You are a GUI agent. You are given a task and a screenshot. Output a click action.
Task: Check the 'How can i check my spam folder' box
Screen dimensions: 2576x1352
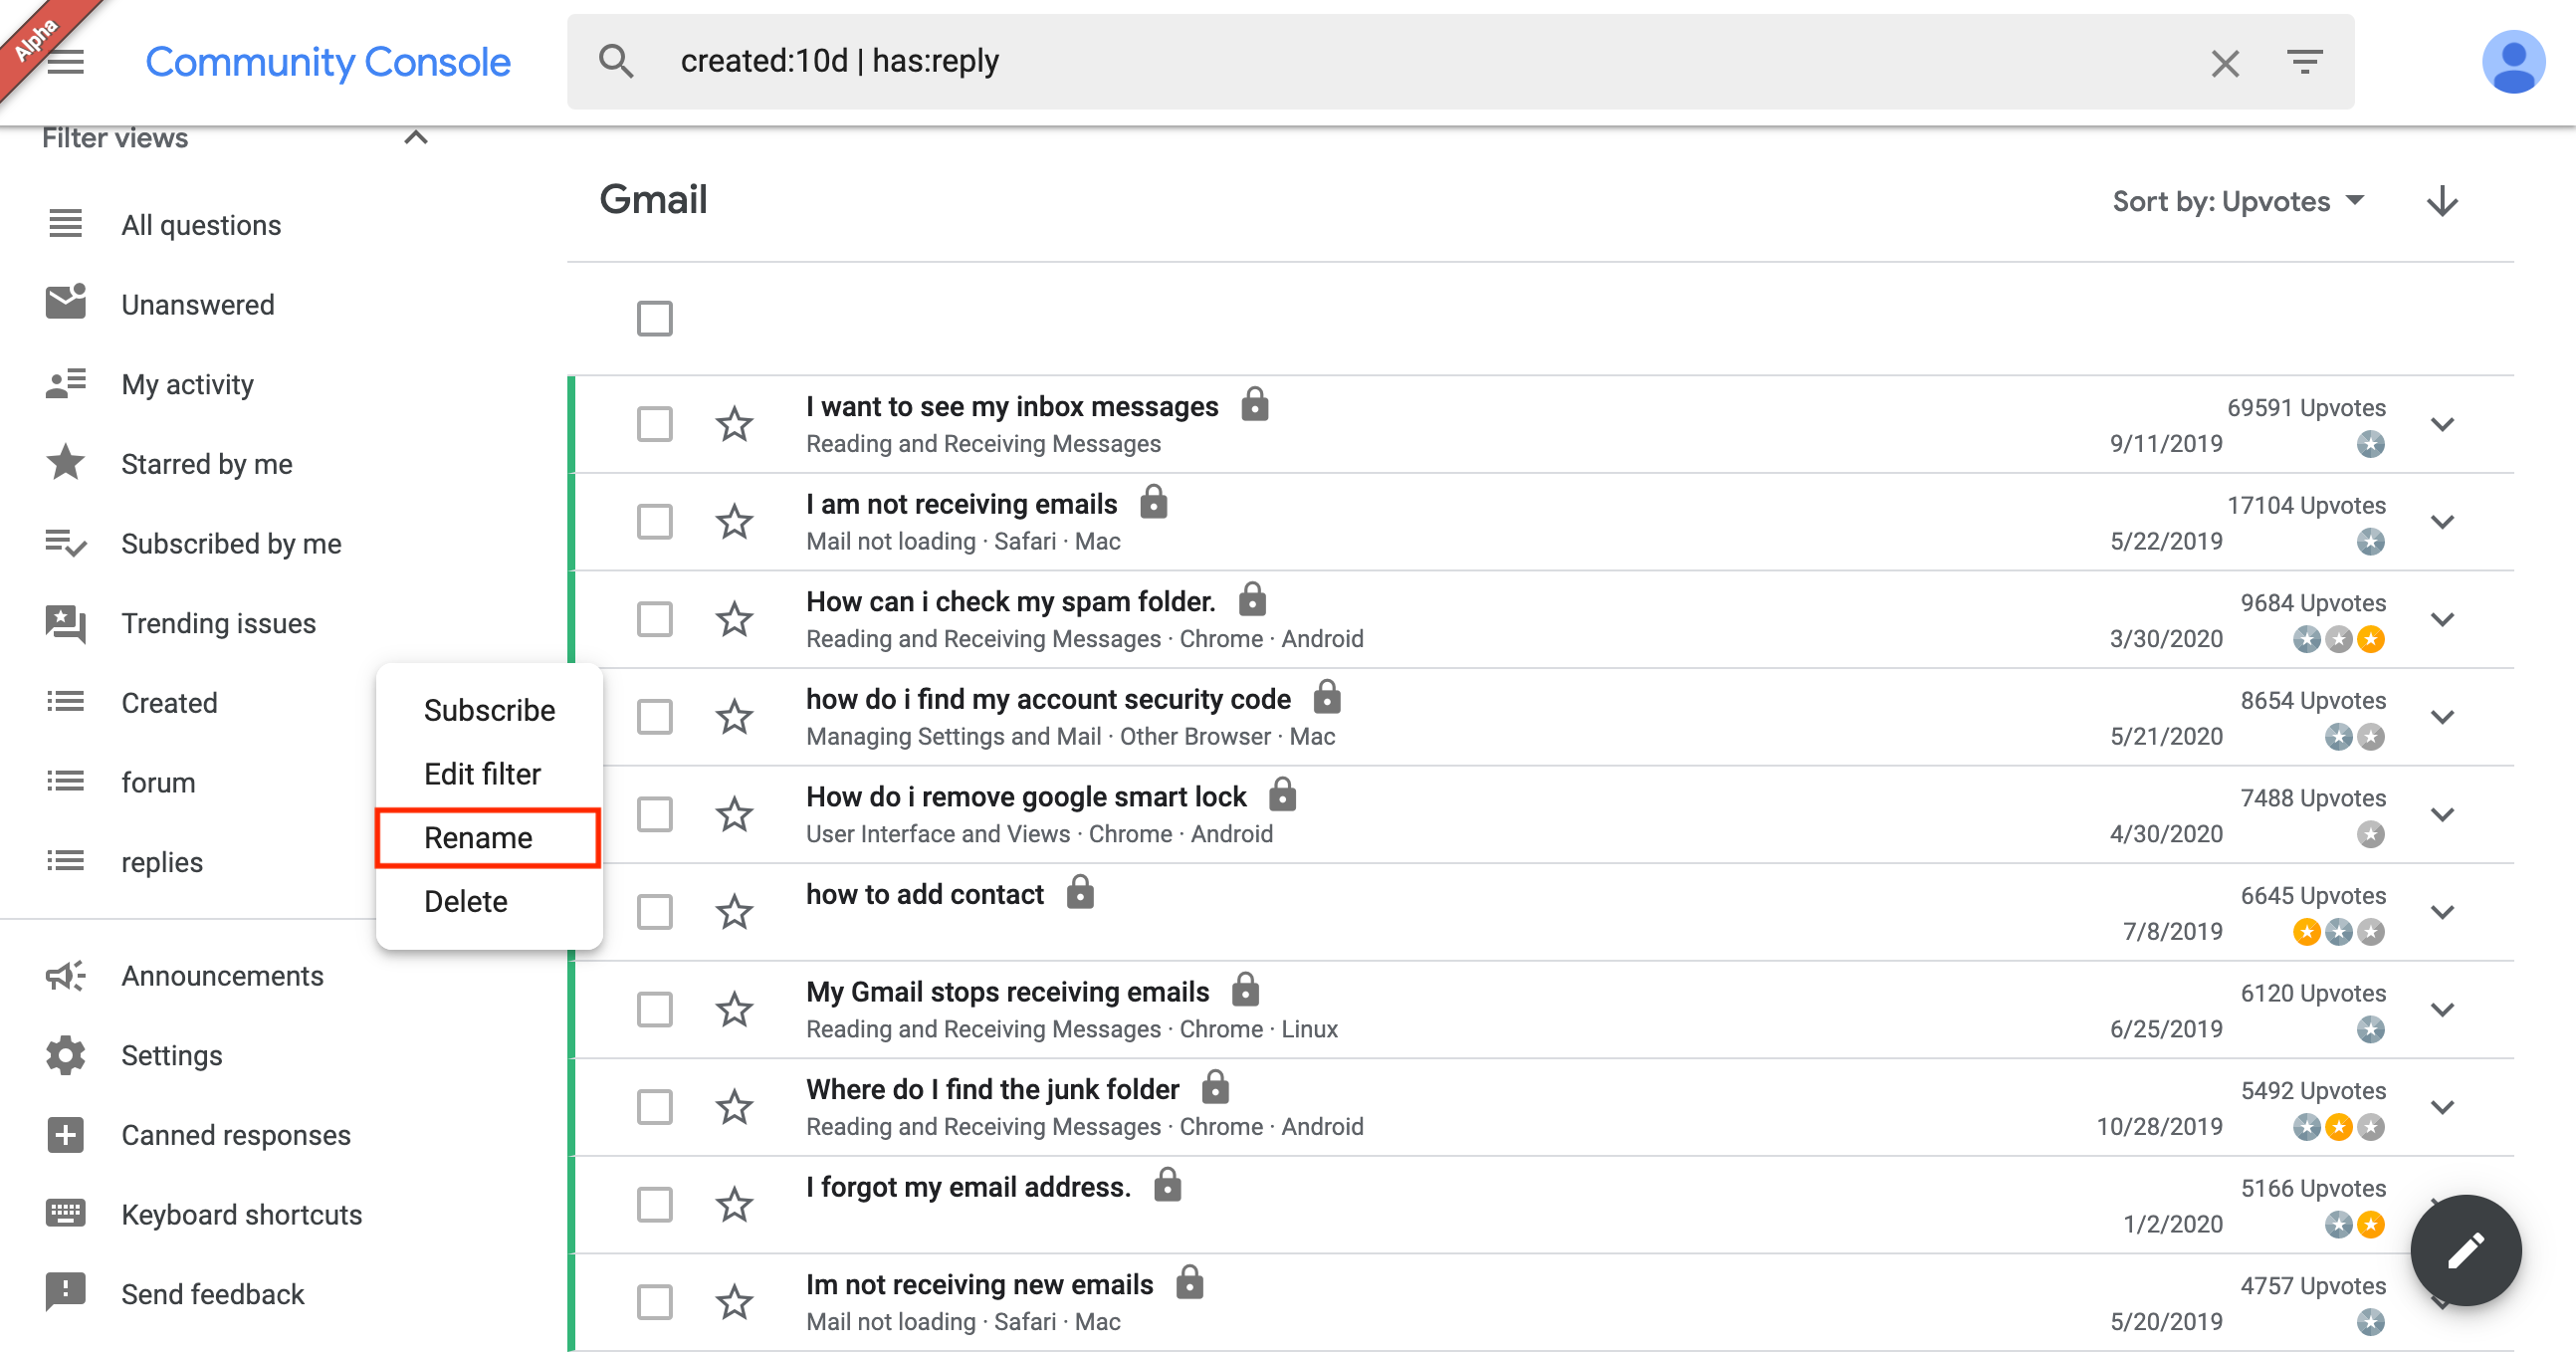tap(655, 619)
